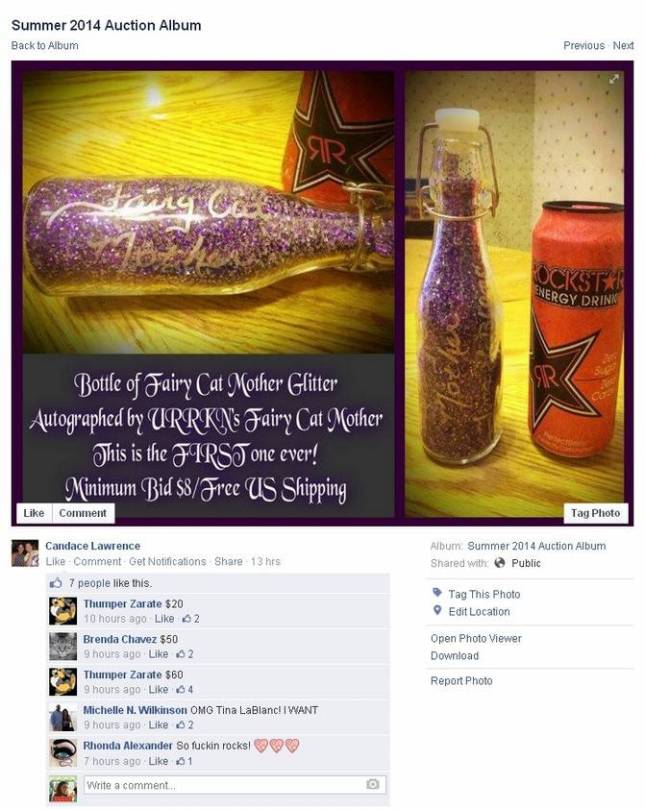
Task: Click the globe icon next to Public
Action: pyautogui.click(x=499, y=562)
